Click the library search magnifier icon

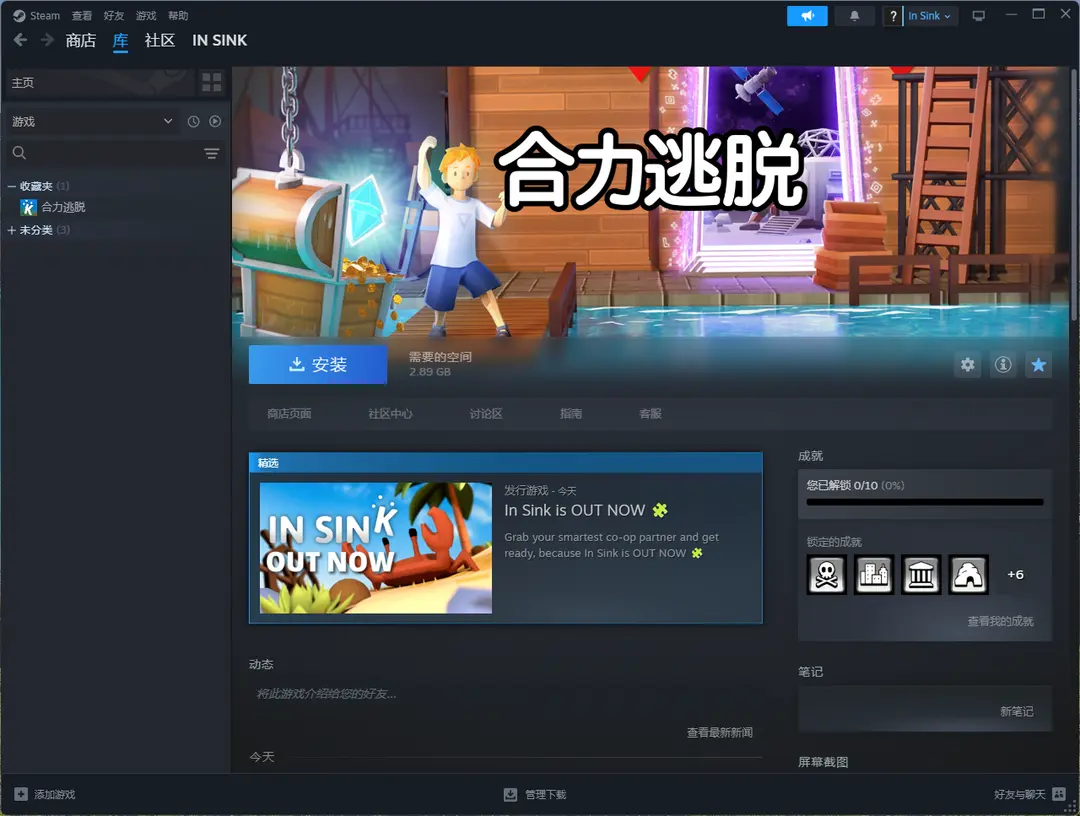coord(19,153)
